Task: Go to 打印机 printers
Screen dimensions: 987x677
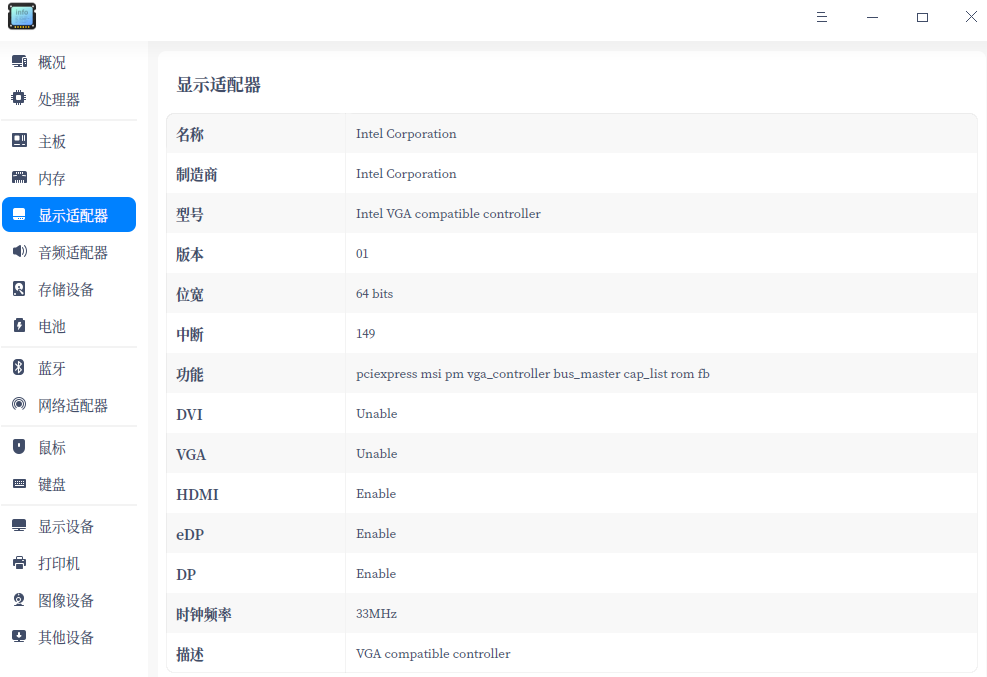Action: coord(69,564)
